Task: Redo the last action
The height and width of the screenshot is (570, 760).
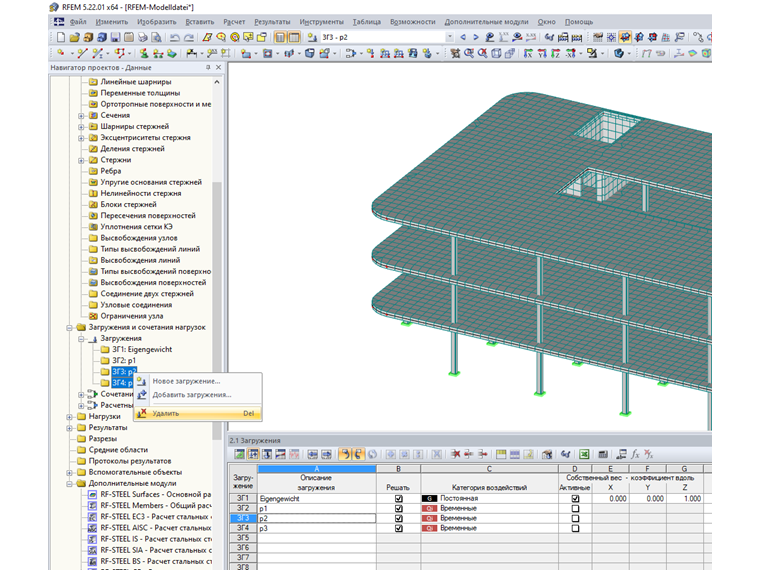Action: [x=189, y=37]
